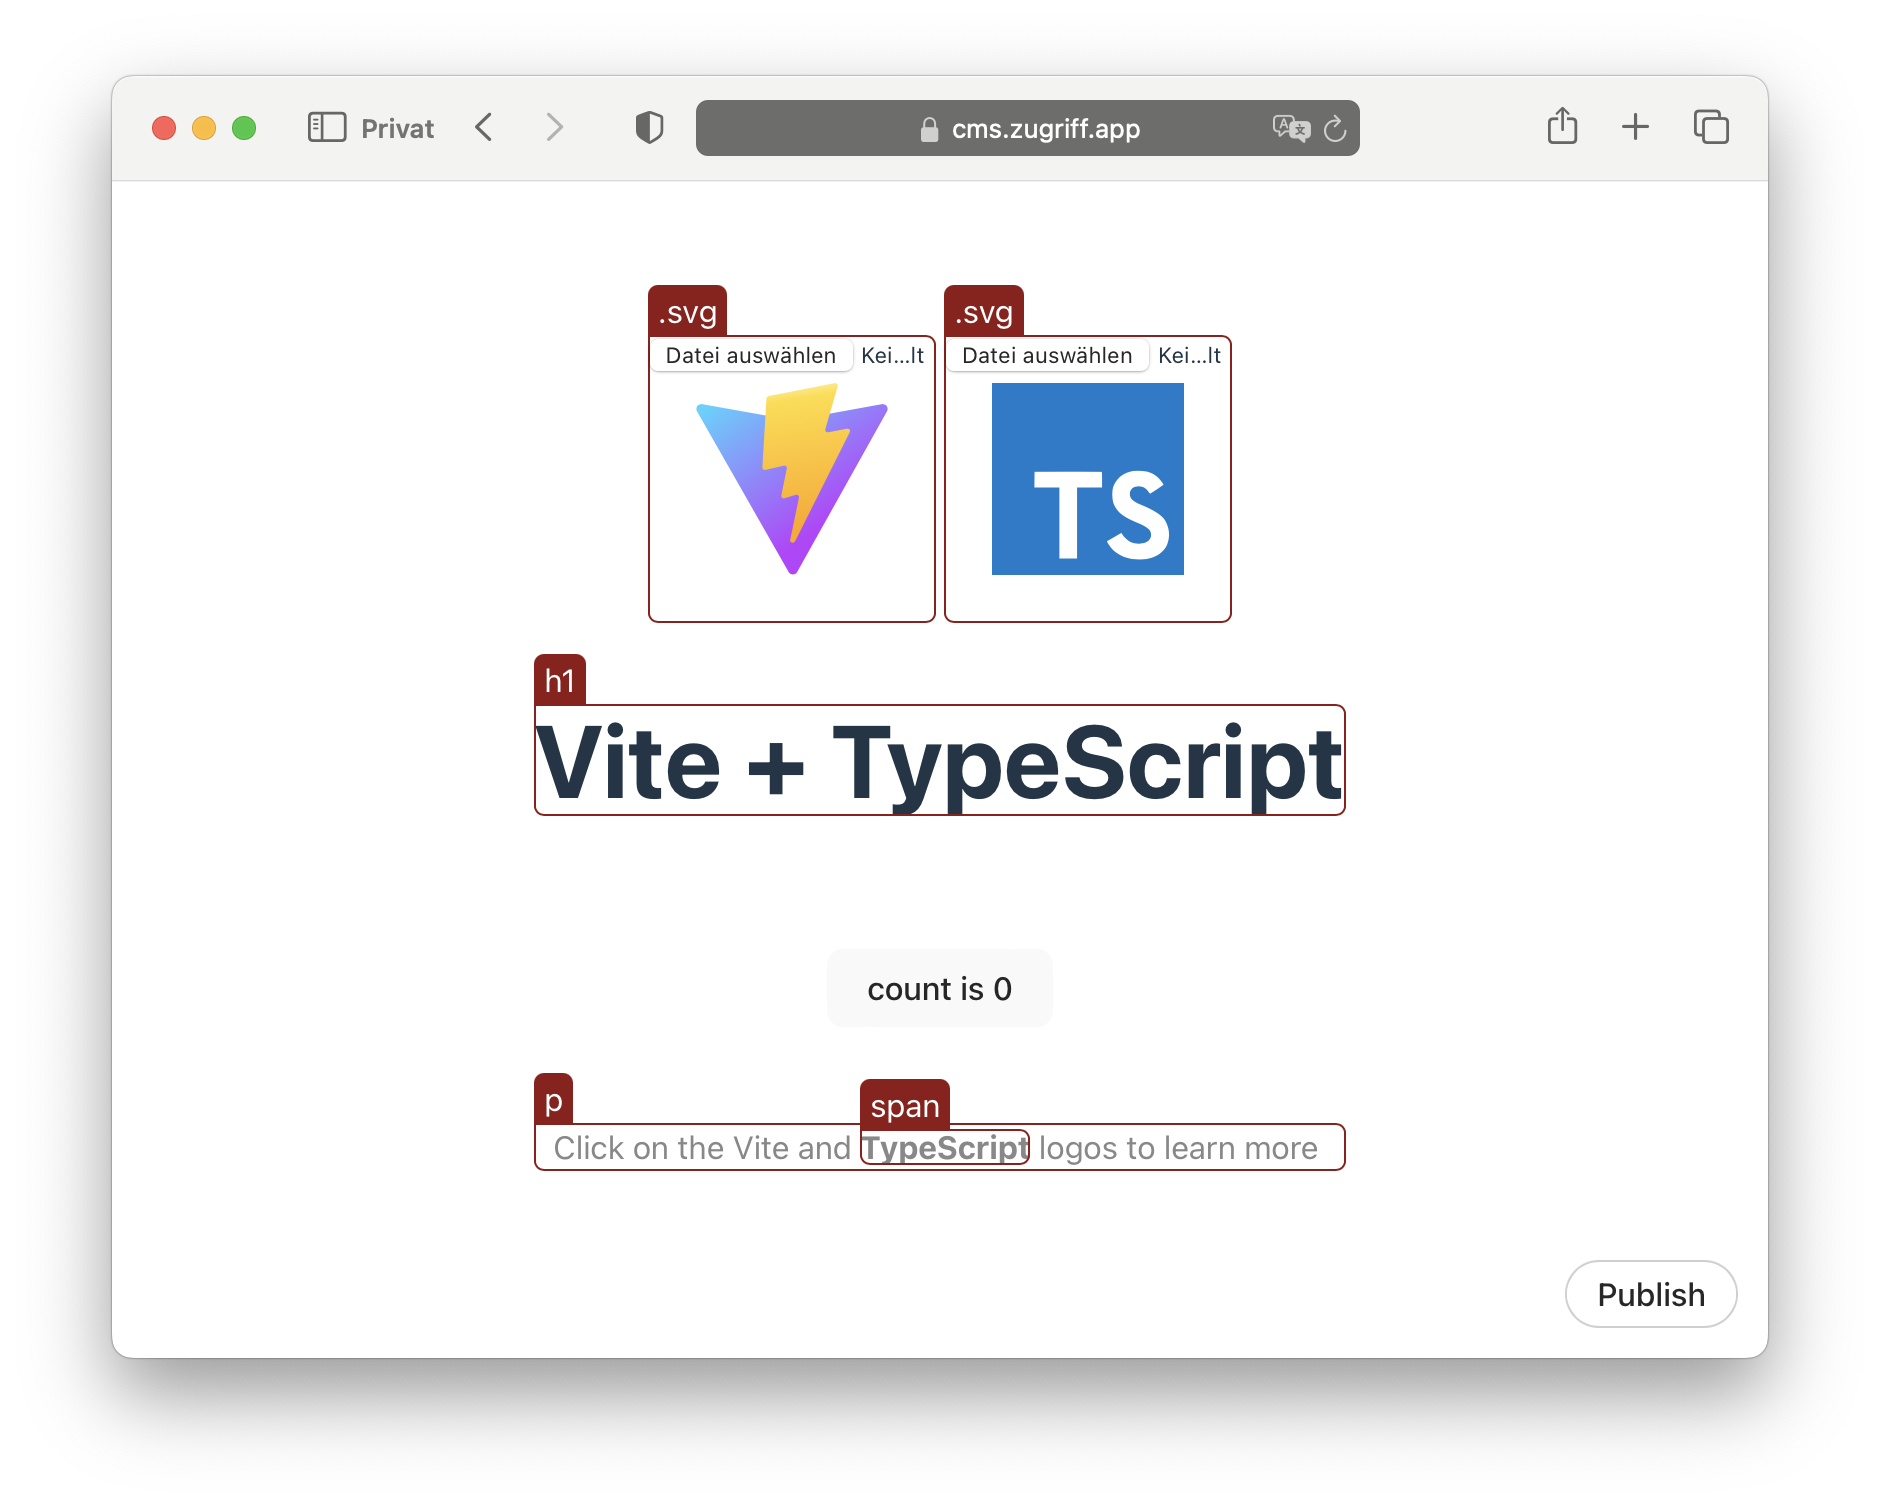Show the tab overview icon
The height and width of the screenshot is (1506, 1880).
click(1711, 127)
